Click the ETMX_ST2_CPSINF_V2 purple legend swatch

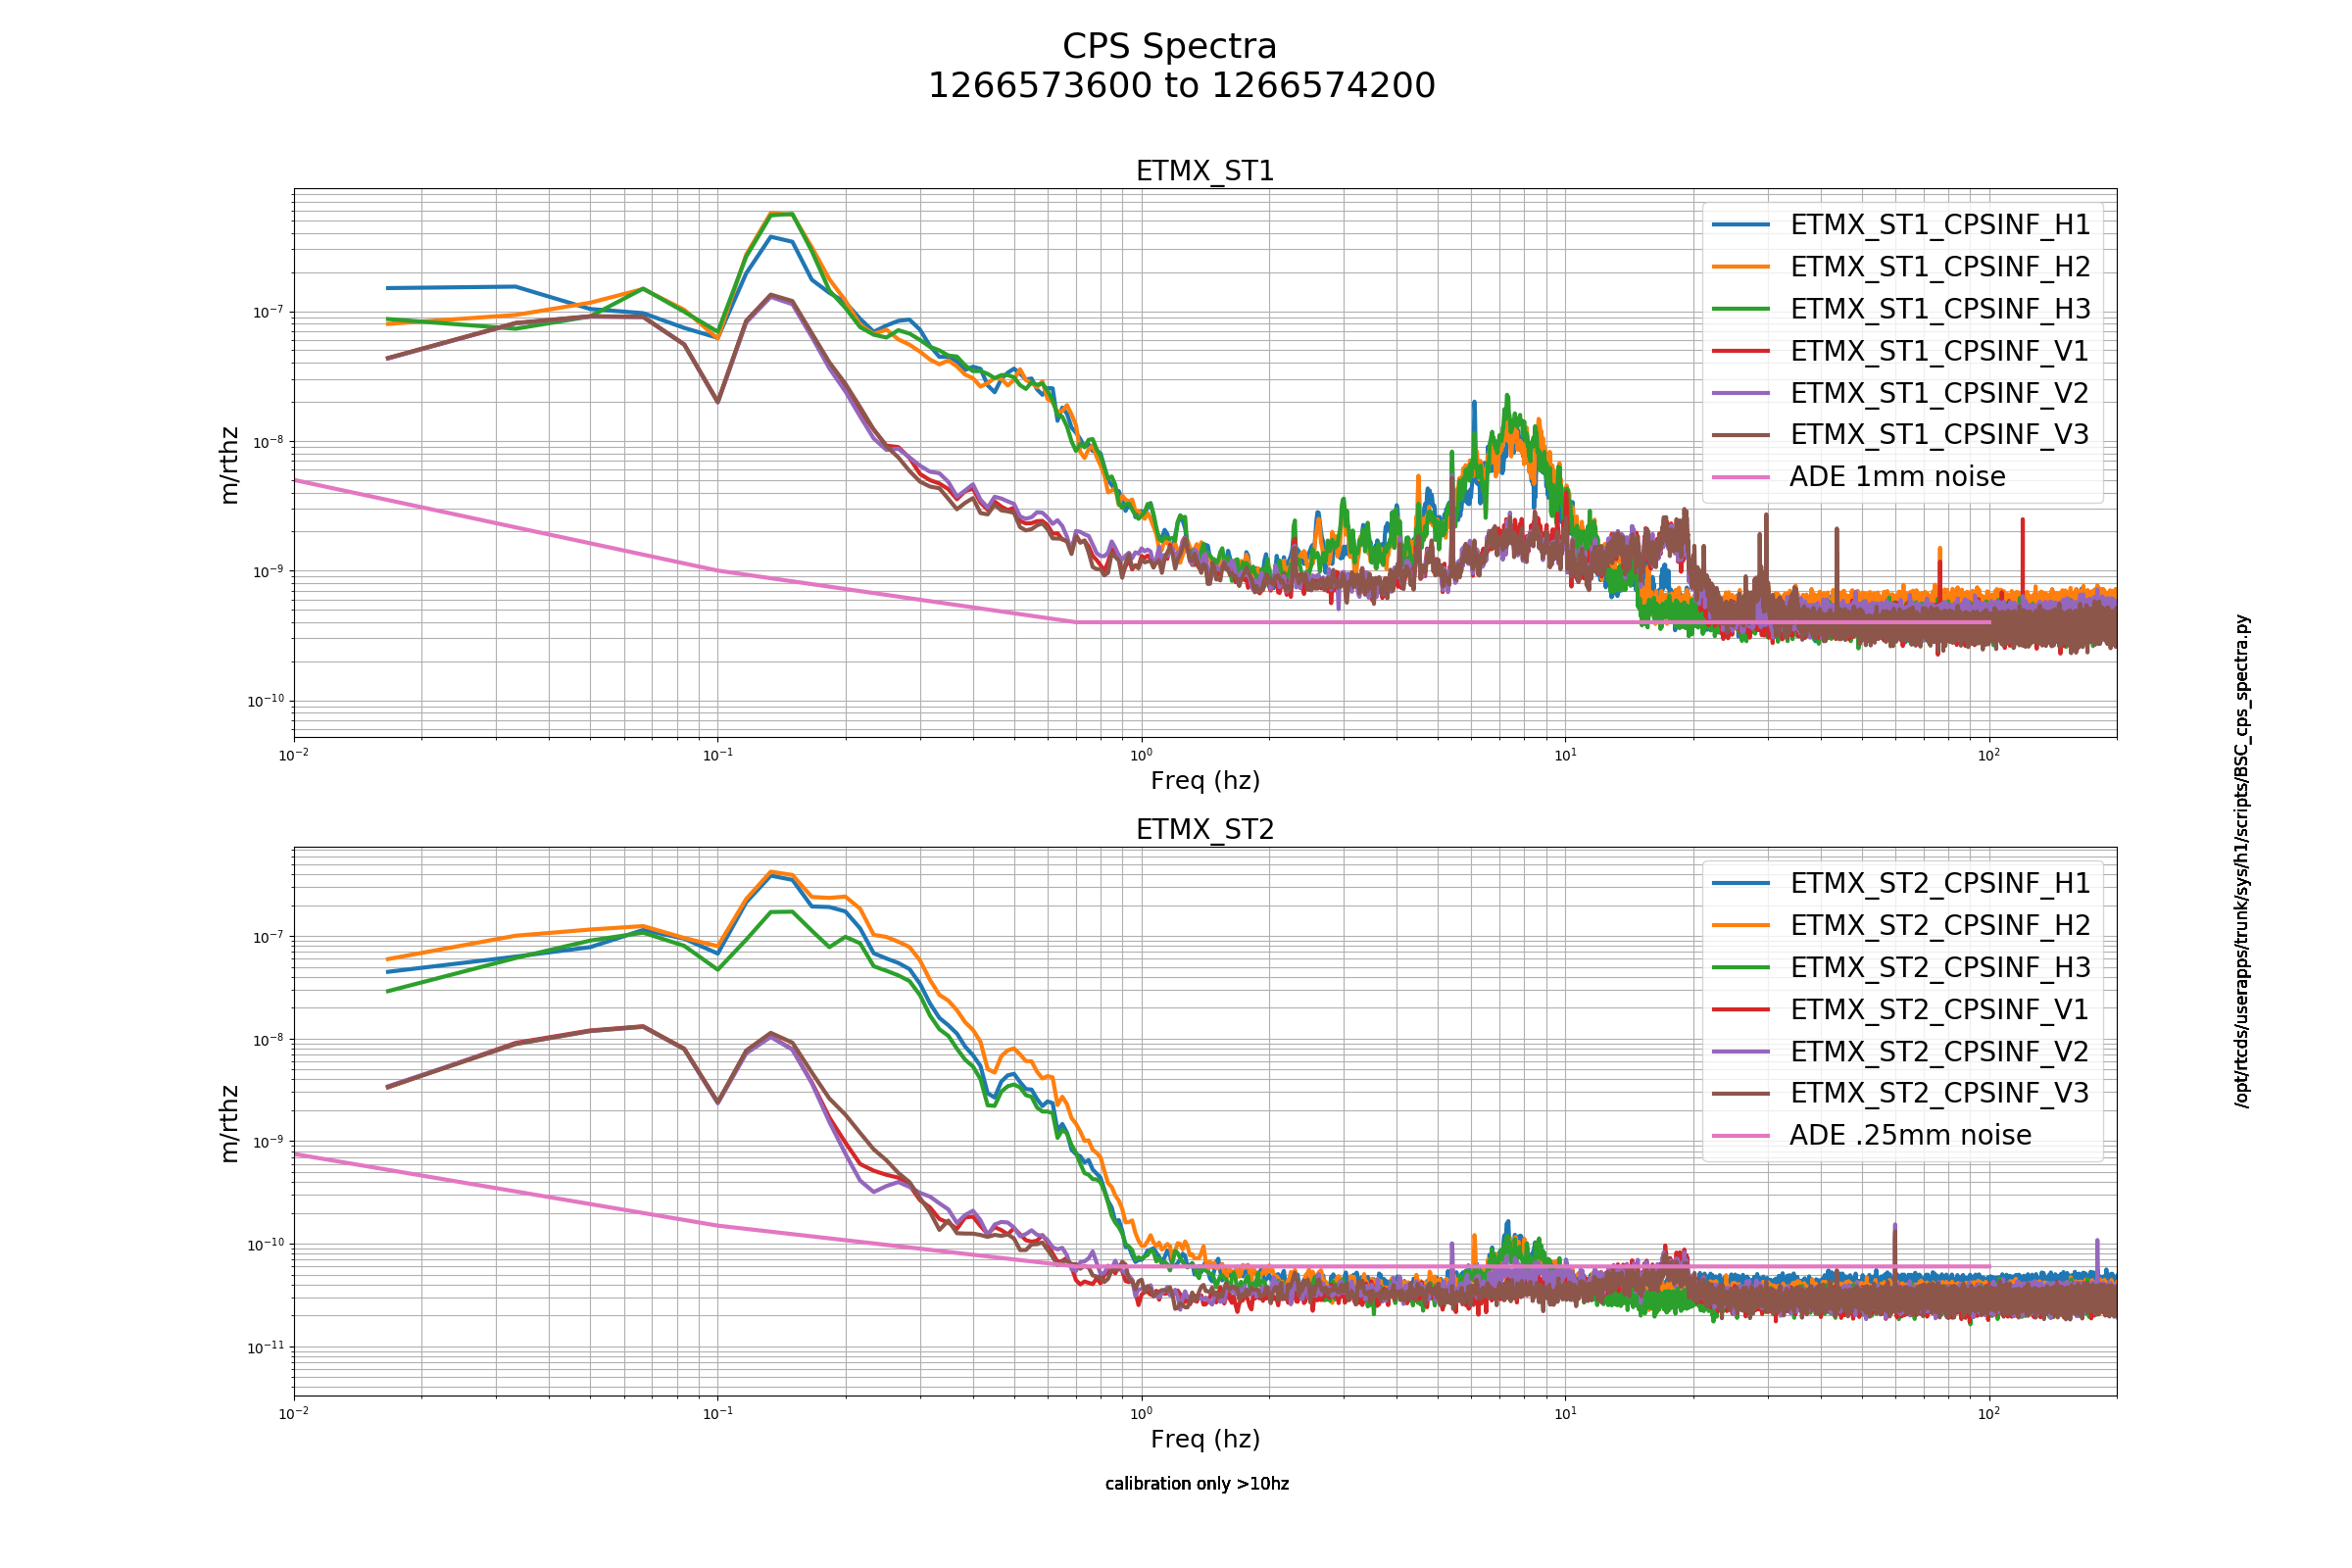click(1741, 1052)
